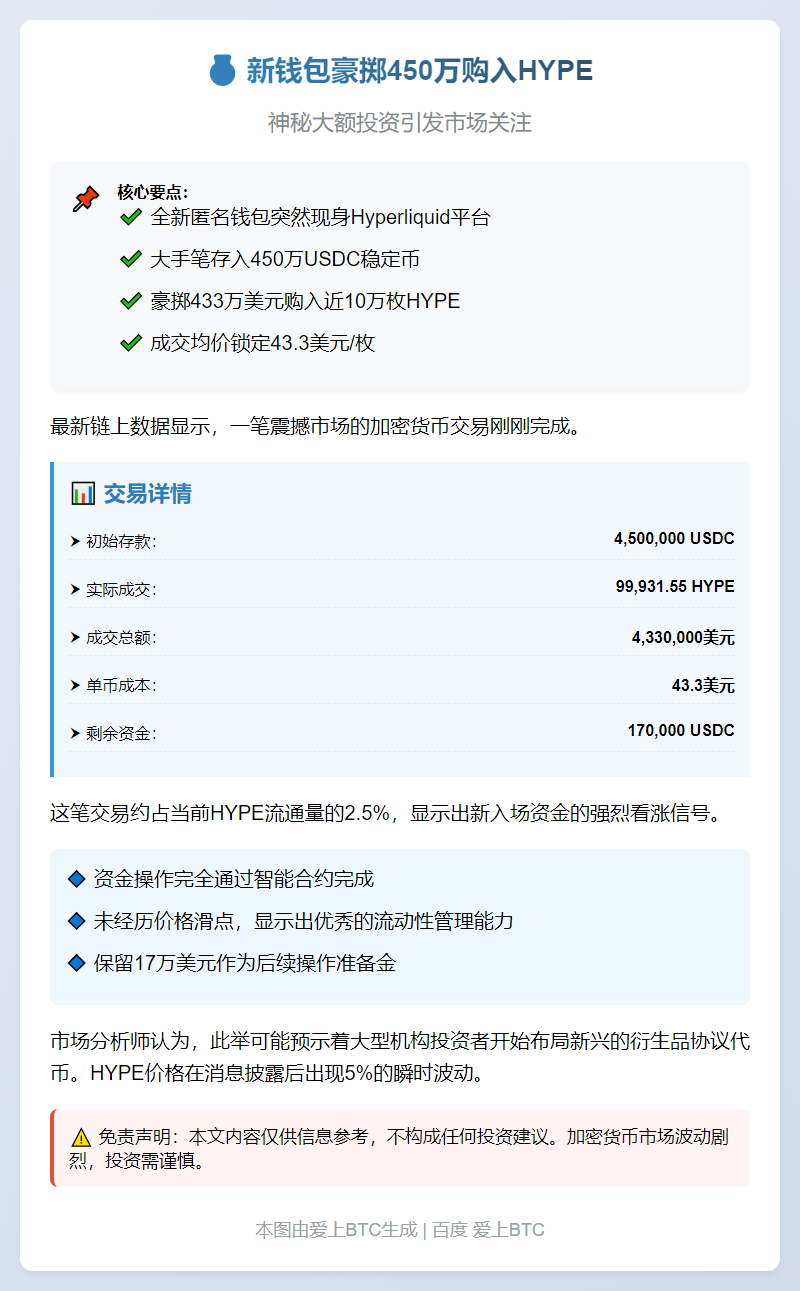
Task: Click the text 资金操作完全通过智能合约完成
Action: tap(233, 879)
